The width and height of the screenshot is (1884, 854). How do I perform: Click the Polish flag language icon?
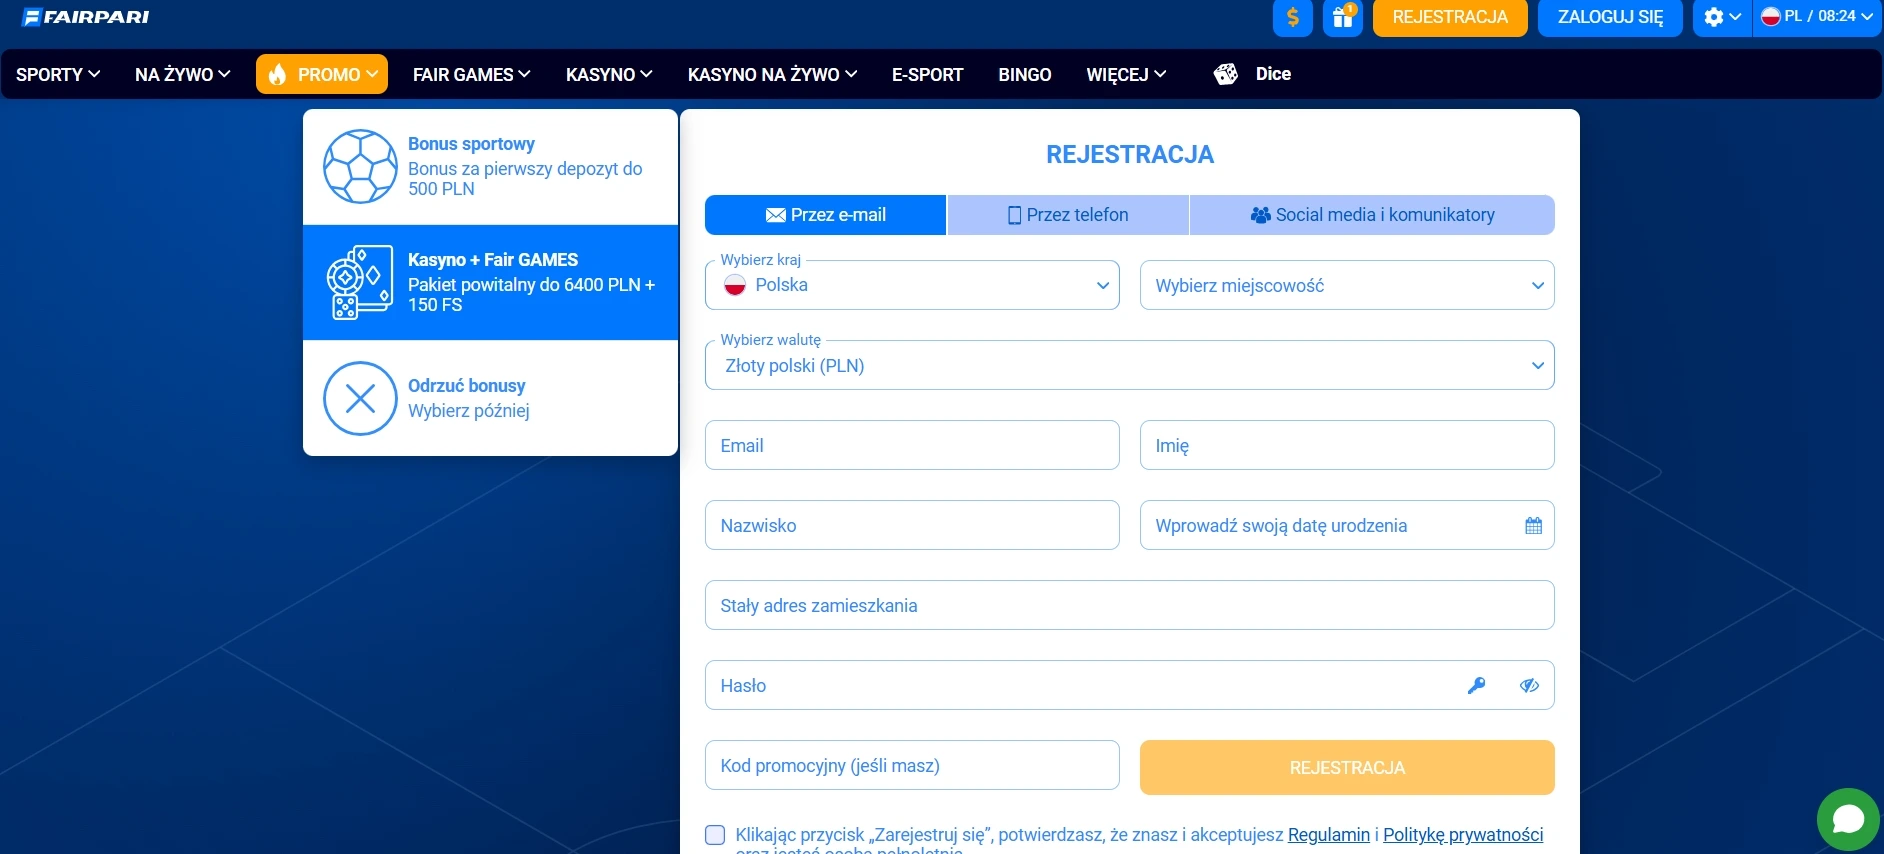click(x=1771, y=16)
